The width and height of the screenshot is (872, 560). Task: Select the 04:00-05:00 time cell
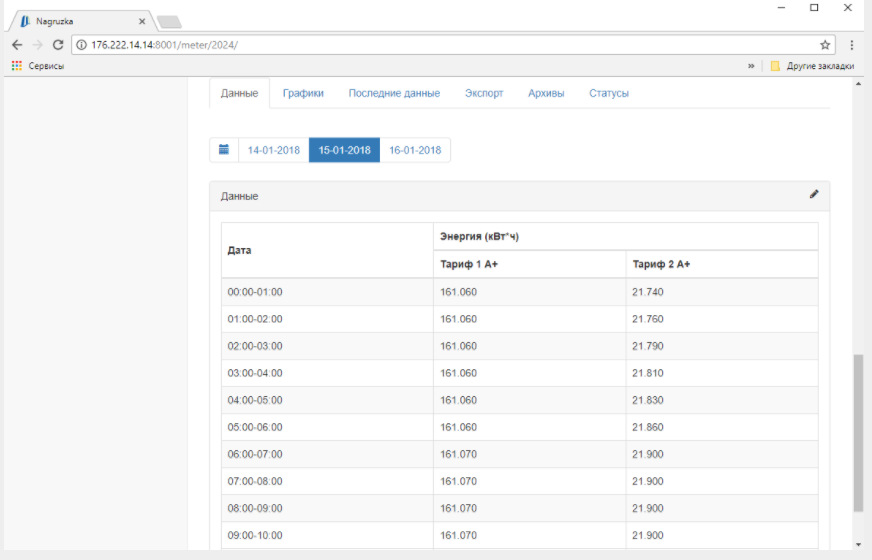328,400
